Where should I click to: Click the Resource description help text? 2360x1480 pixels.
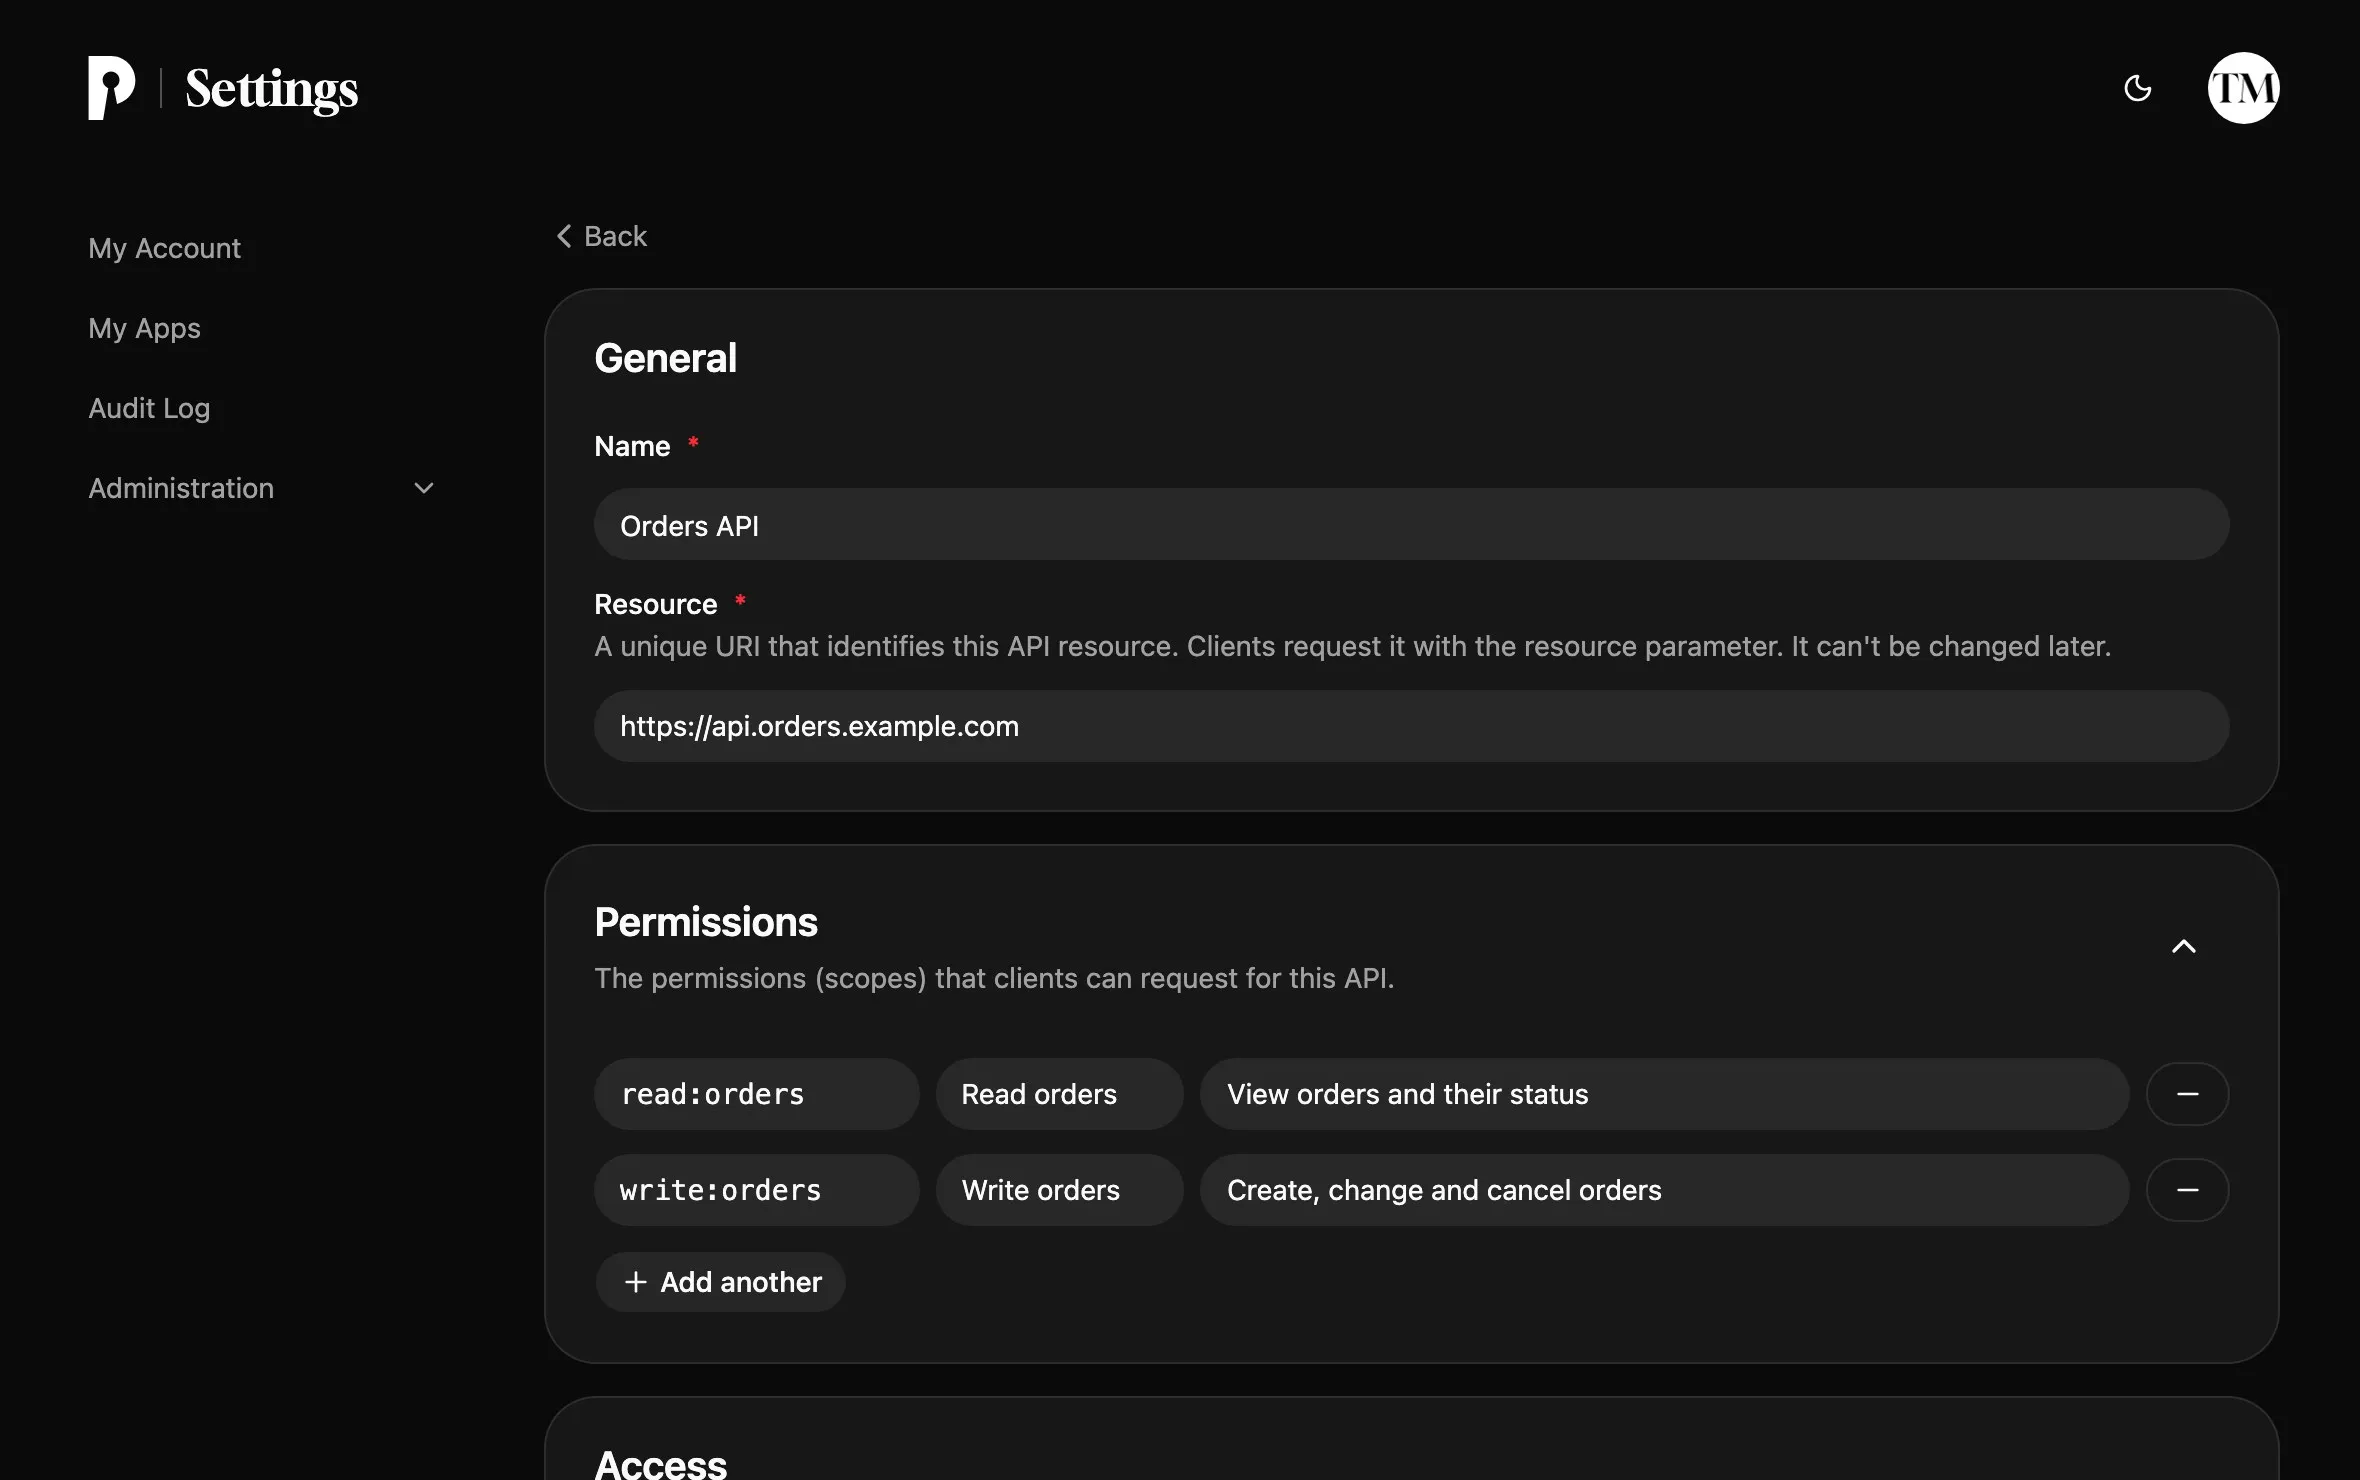click(x=1352, y=646)
